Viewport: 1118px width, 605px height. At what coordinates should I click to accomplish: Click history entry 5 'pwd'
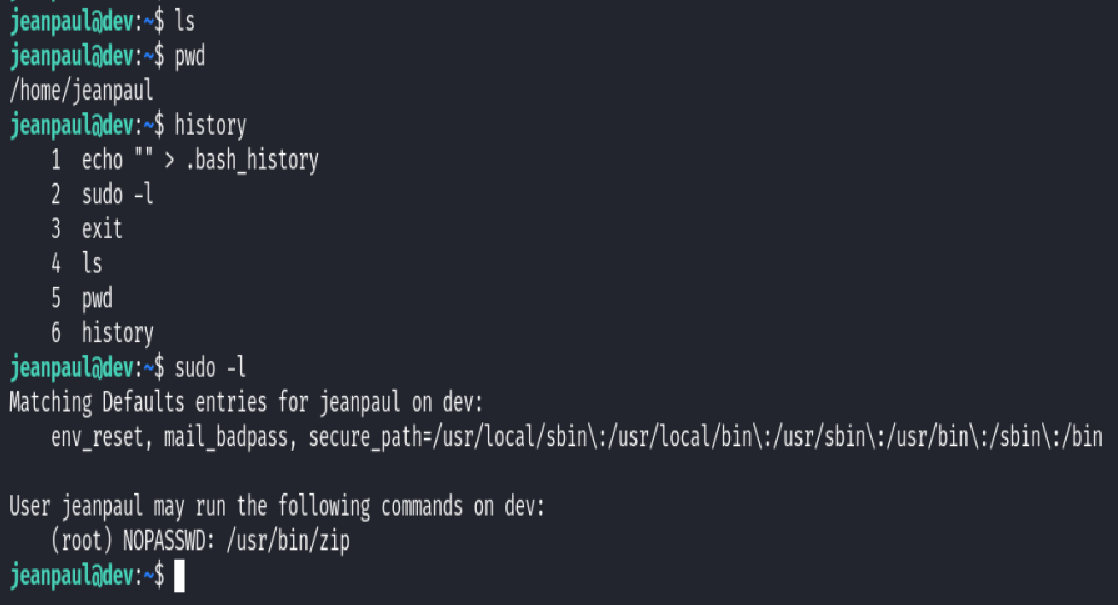[x=97, y=298]
